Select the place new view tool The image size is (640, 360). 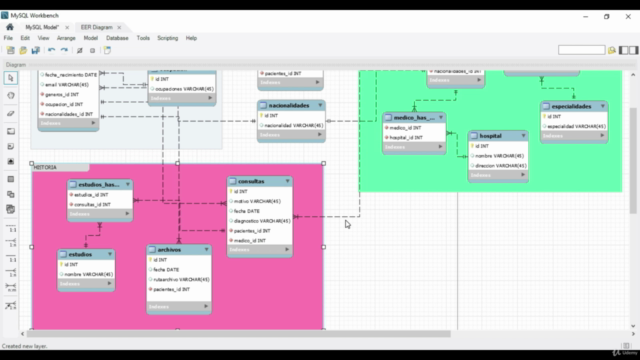(x=11, y=194)
